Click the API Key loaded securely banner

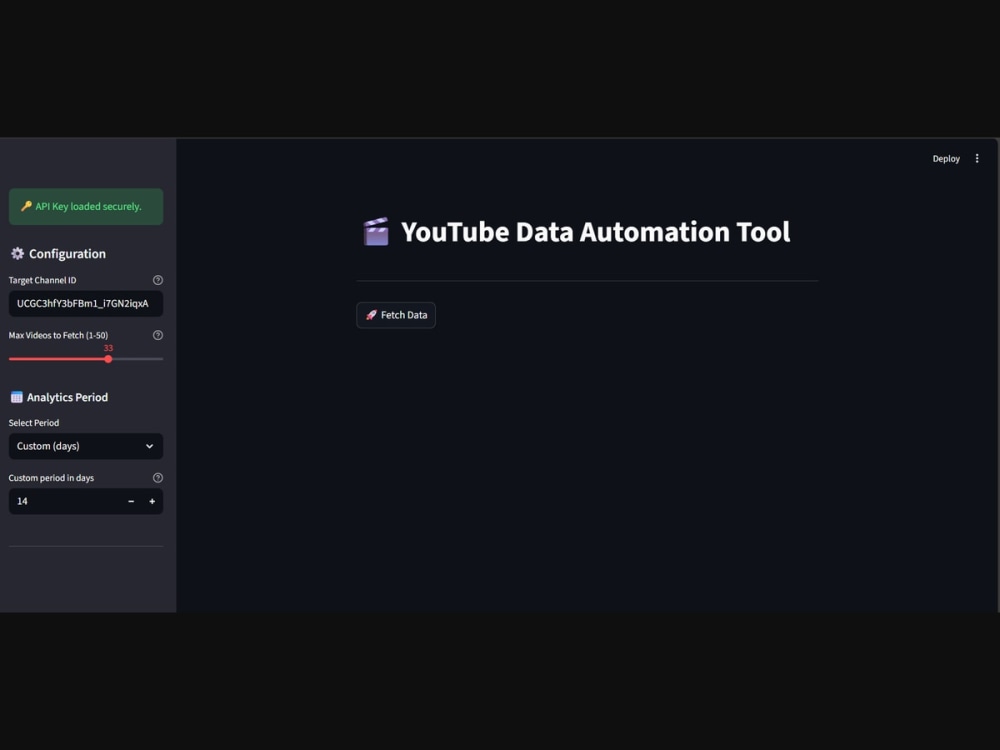85,207
